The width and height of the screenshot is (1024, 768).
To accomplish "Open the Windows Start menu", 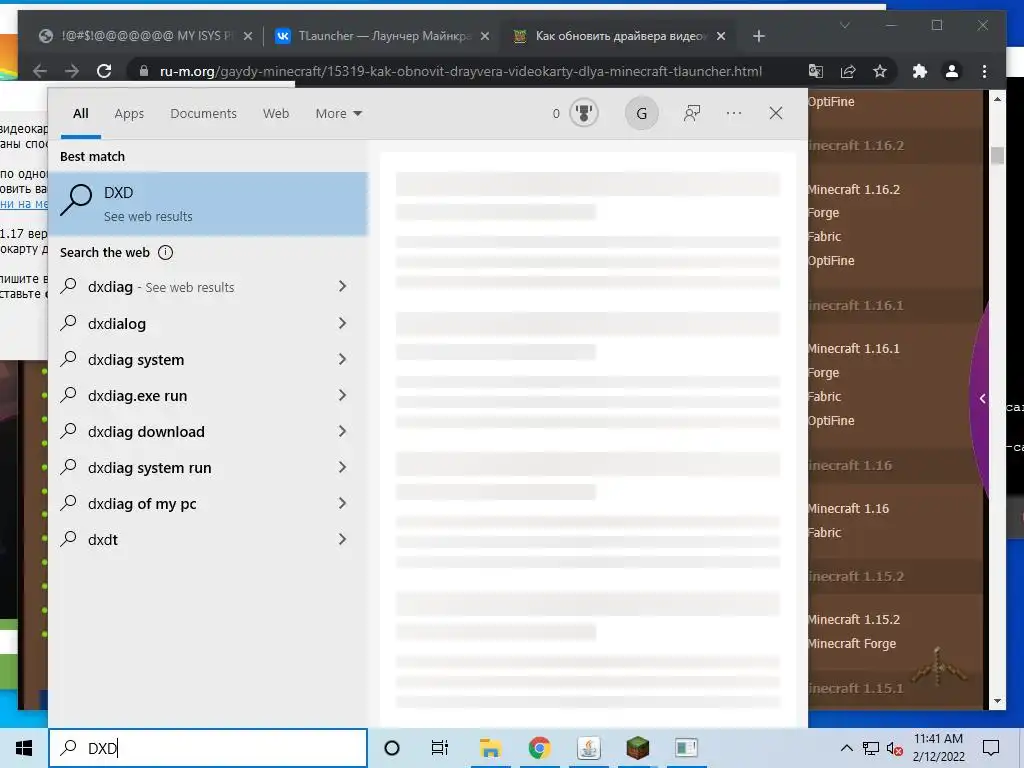I will [24, 748].
